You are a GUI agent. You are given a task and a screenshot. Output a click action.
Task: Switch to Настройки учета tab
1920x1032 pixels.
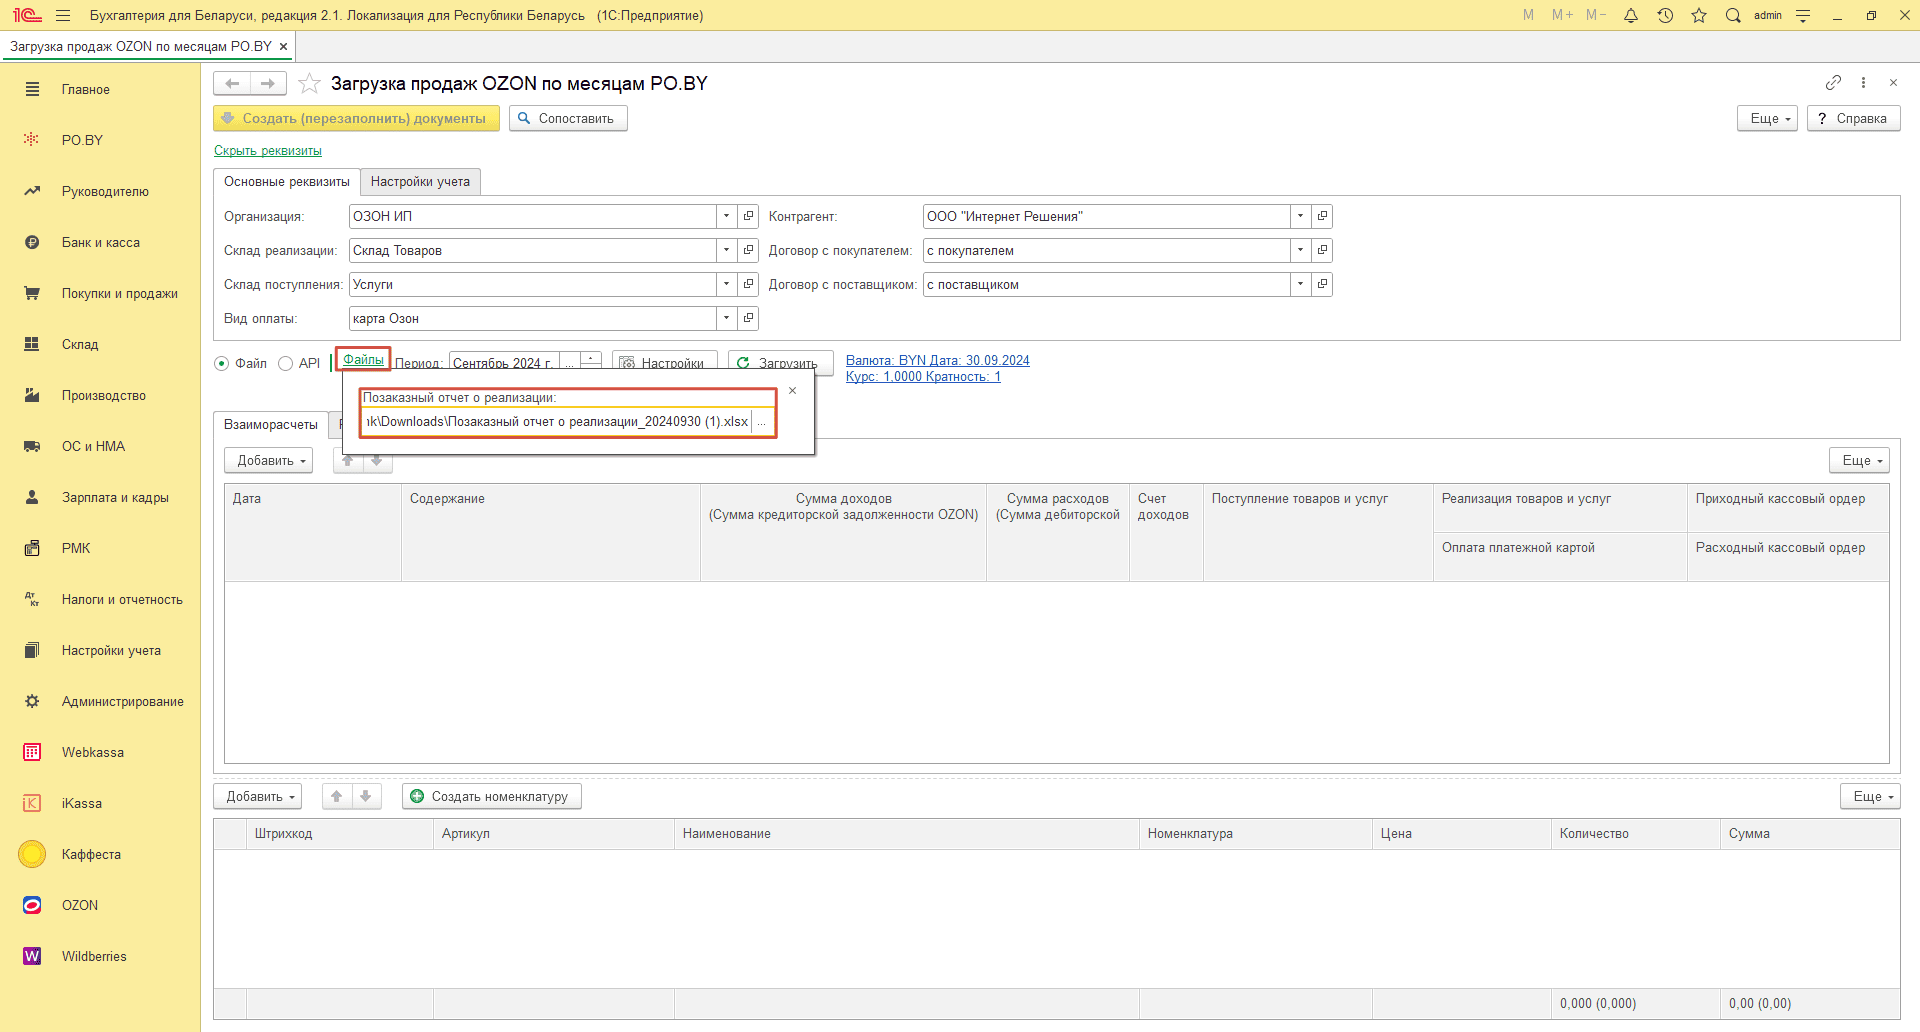420,181
